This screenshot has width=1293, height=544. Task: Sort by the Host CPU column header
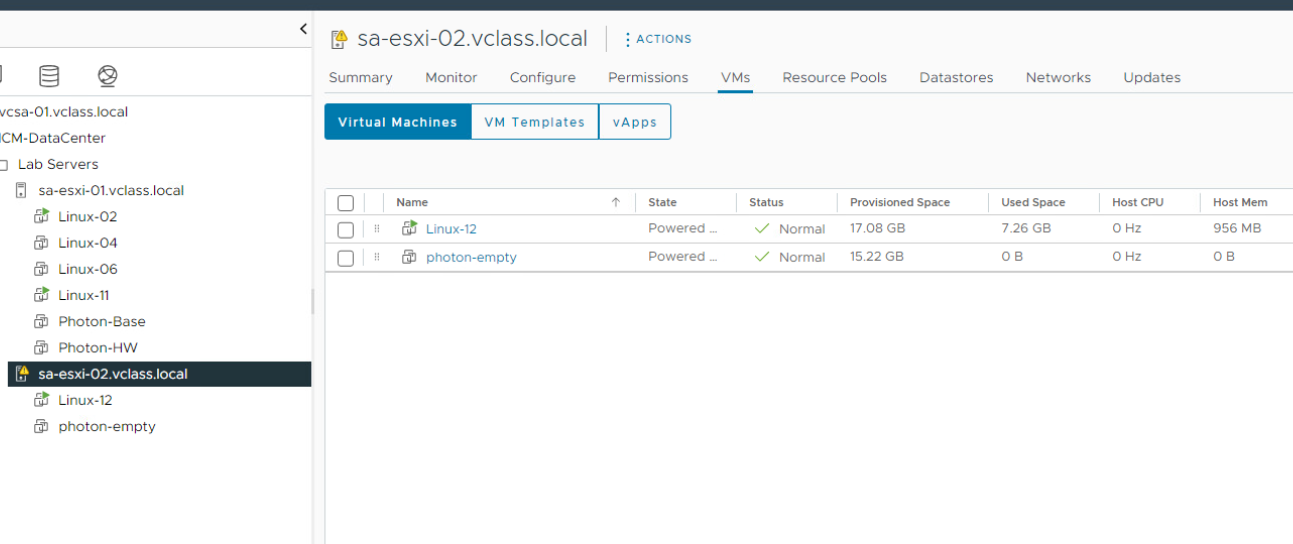(x=1138, y=202)
